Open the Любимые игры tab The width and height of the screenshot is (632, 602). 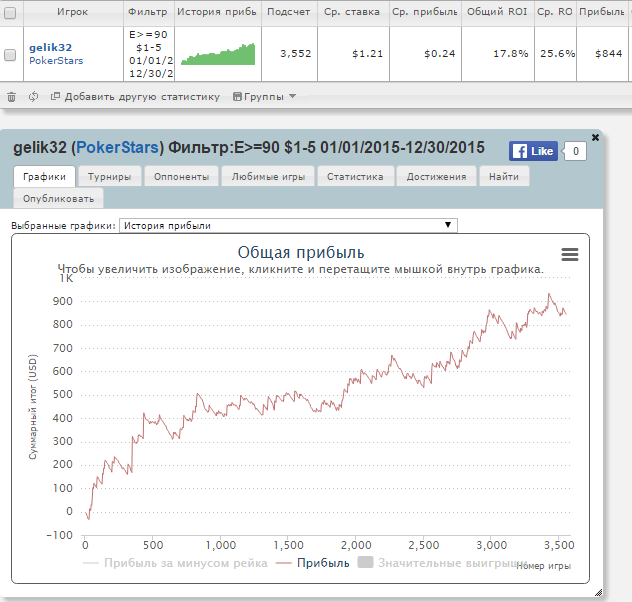(268, 176)
